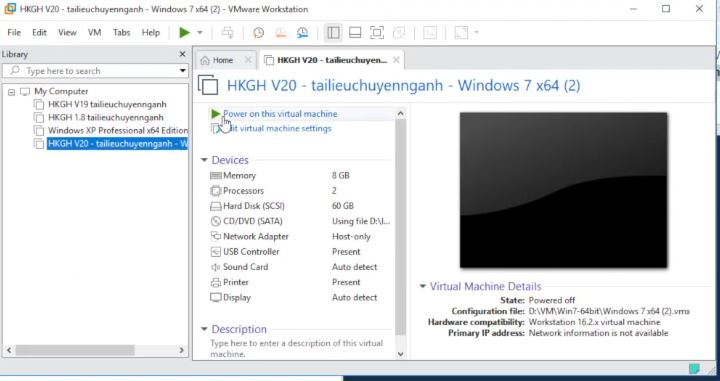Click the Memory device row
The image size is (720, 381).
point(300,175)
